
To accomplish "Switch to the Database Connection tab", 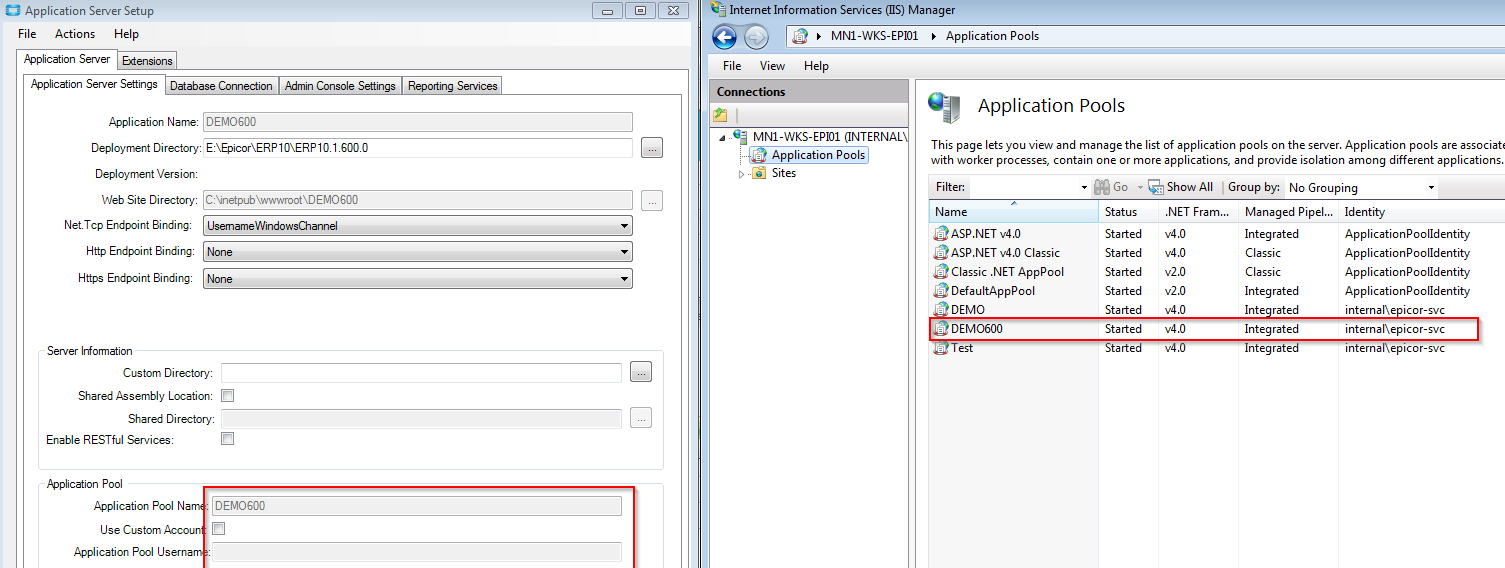I will [x=221, y=86].
